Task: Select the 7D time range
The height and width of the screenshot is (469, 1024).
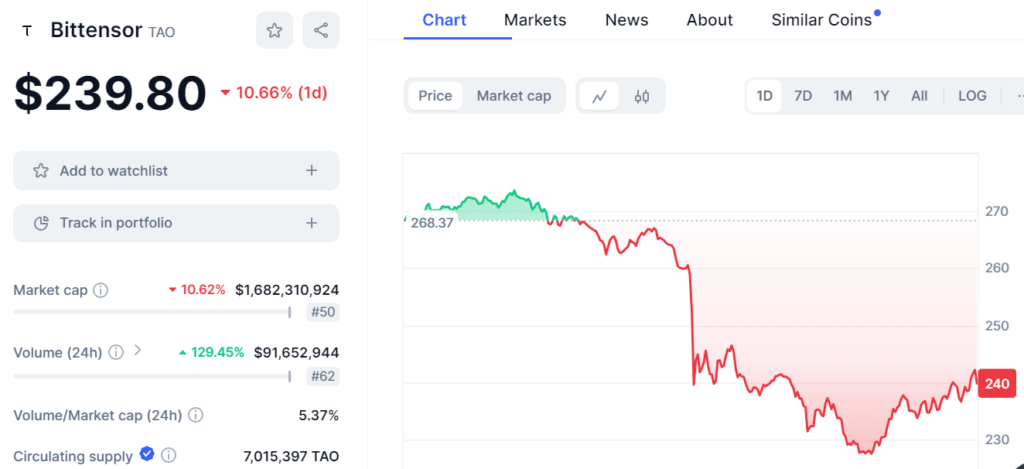Action: click(x=803, y=96)
